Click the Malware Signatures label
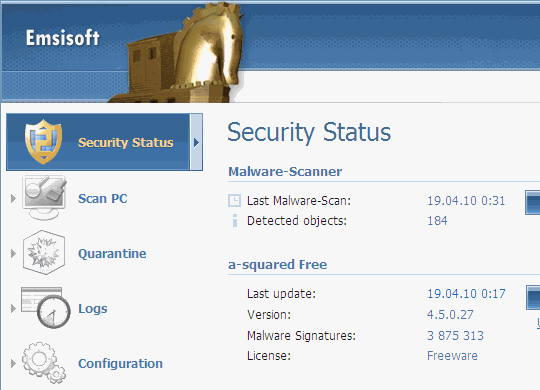This screenshot has width=540, height=390. click(x=301, y=336)
